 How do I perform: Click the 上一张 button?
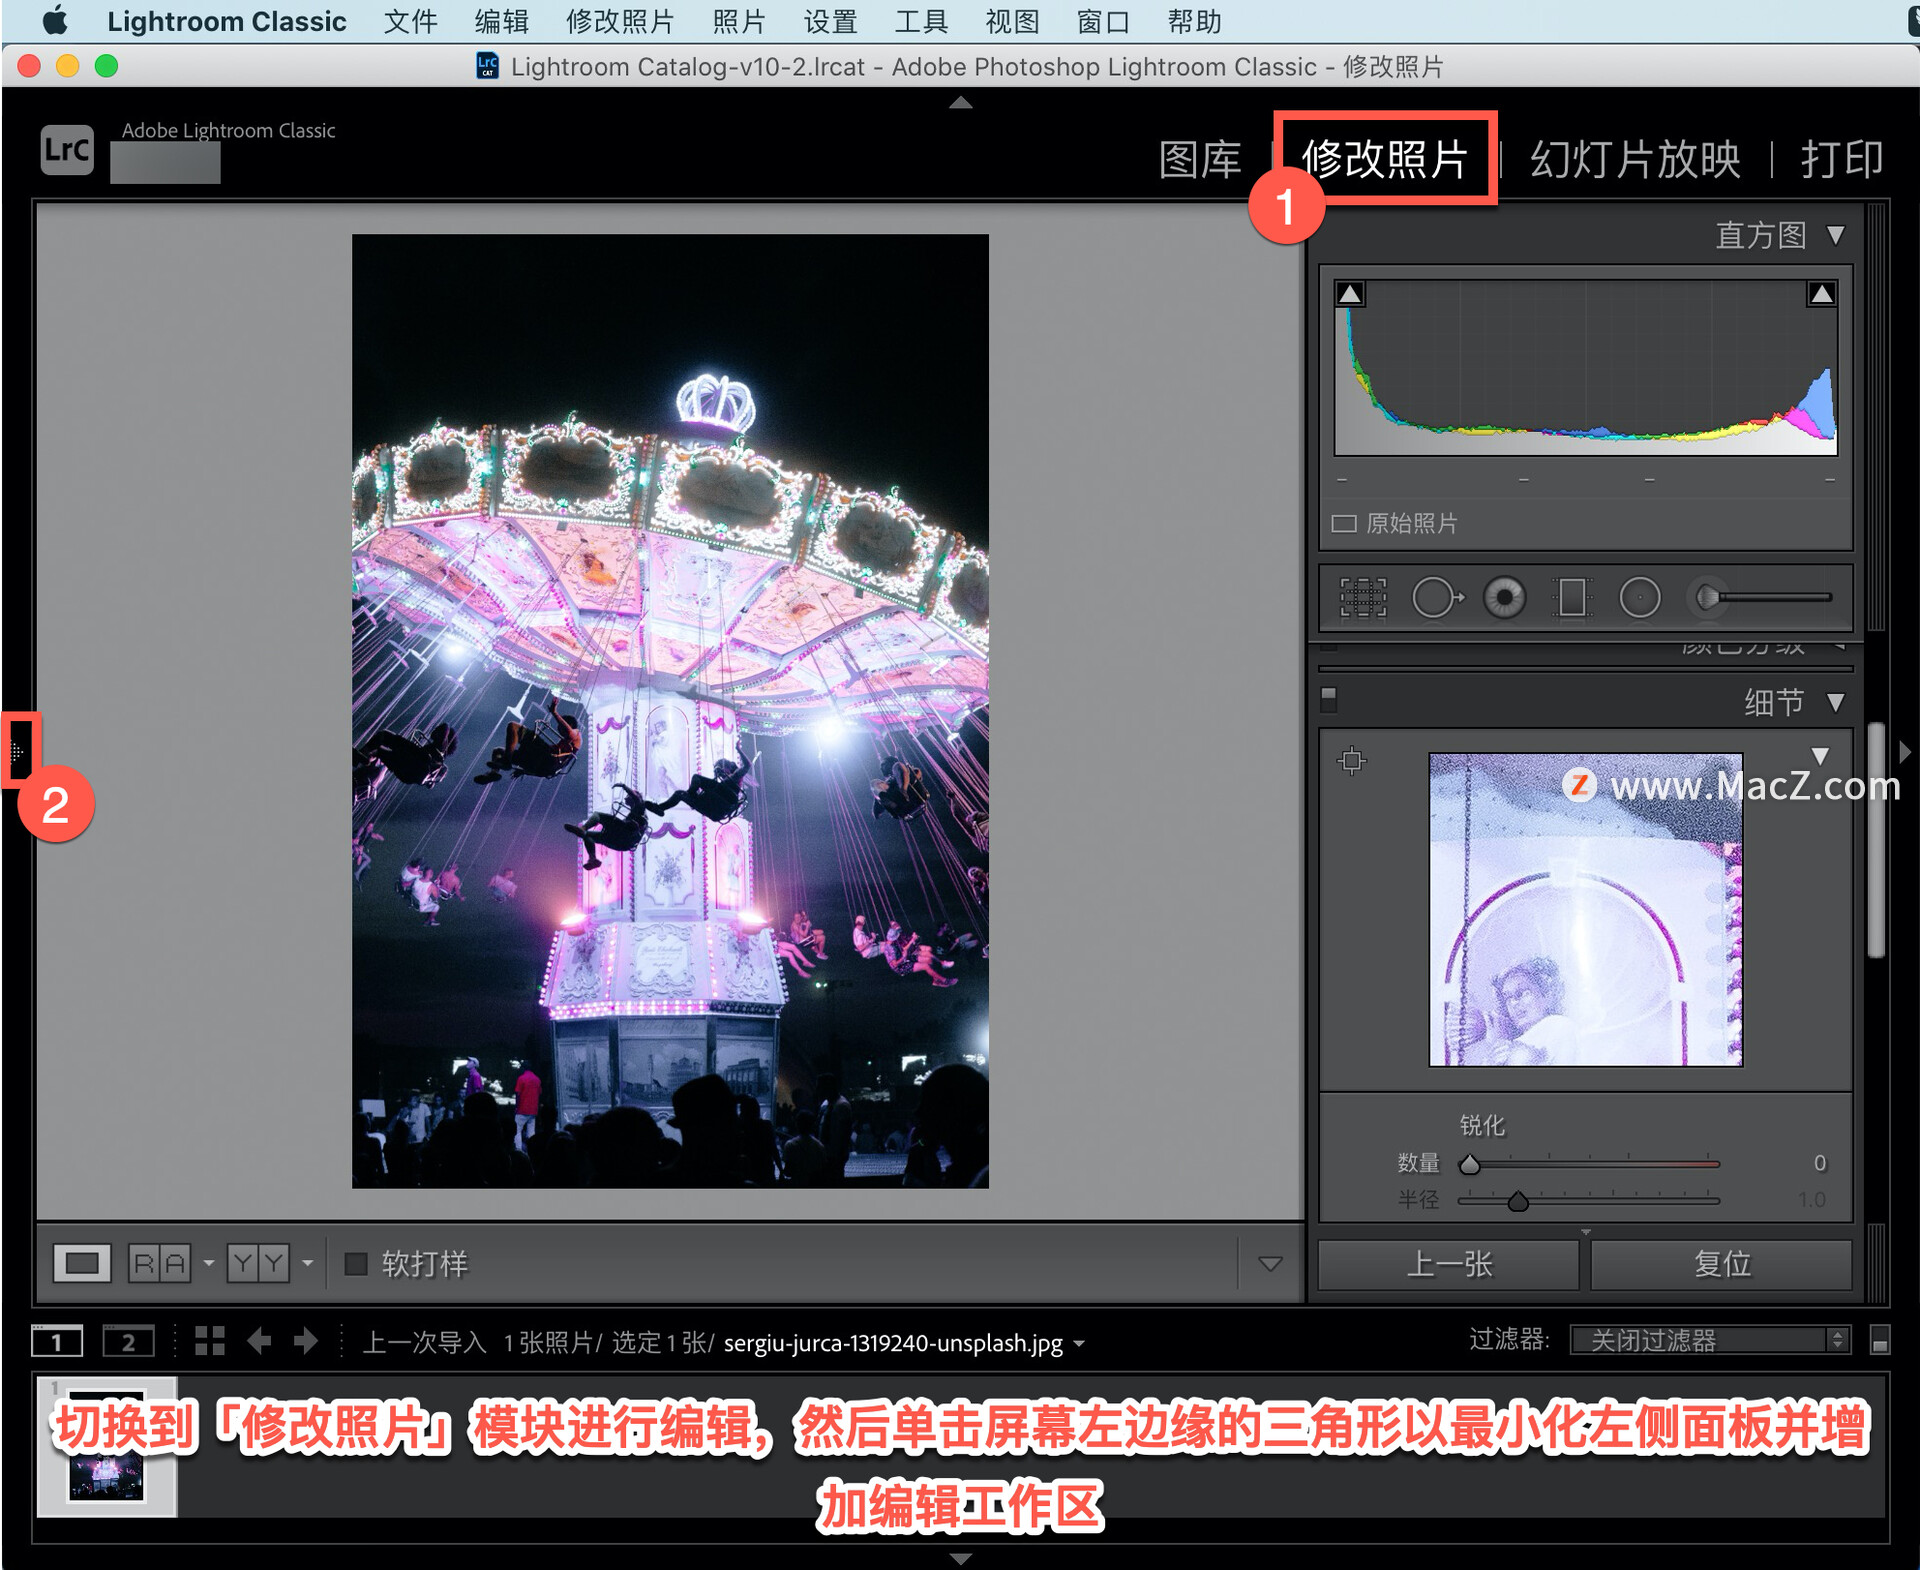pyautogui.click(x=1448, y=1265)
